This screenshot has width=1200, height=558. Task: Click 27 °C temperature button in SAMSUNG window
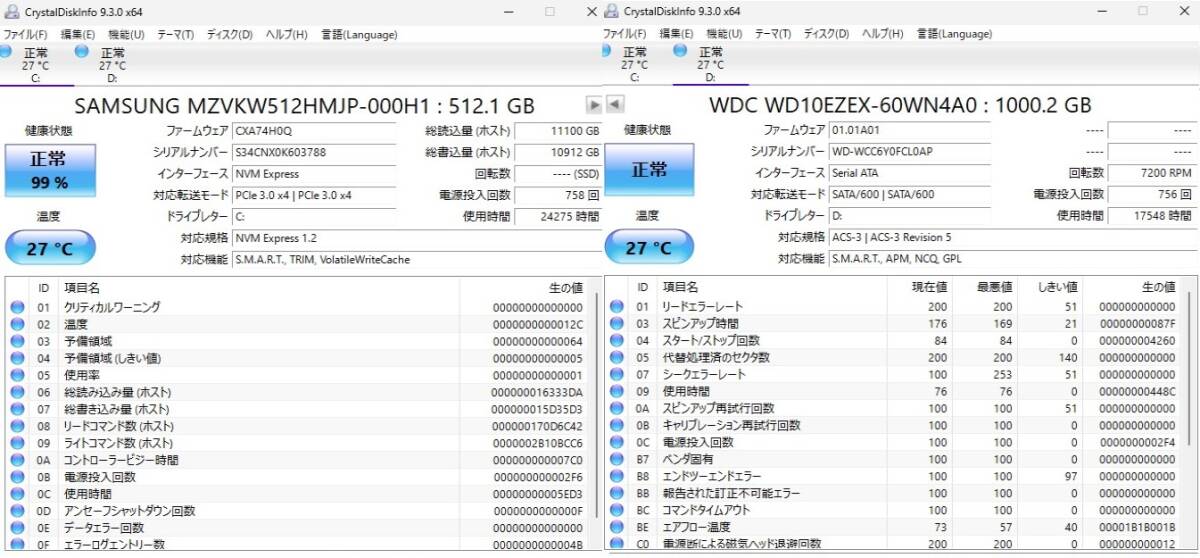pyautogui.click(x=50, y=248)
